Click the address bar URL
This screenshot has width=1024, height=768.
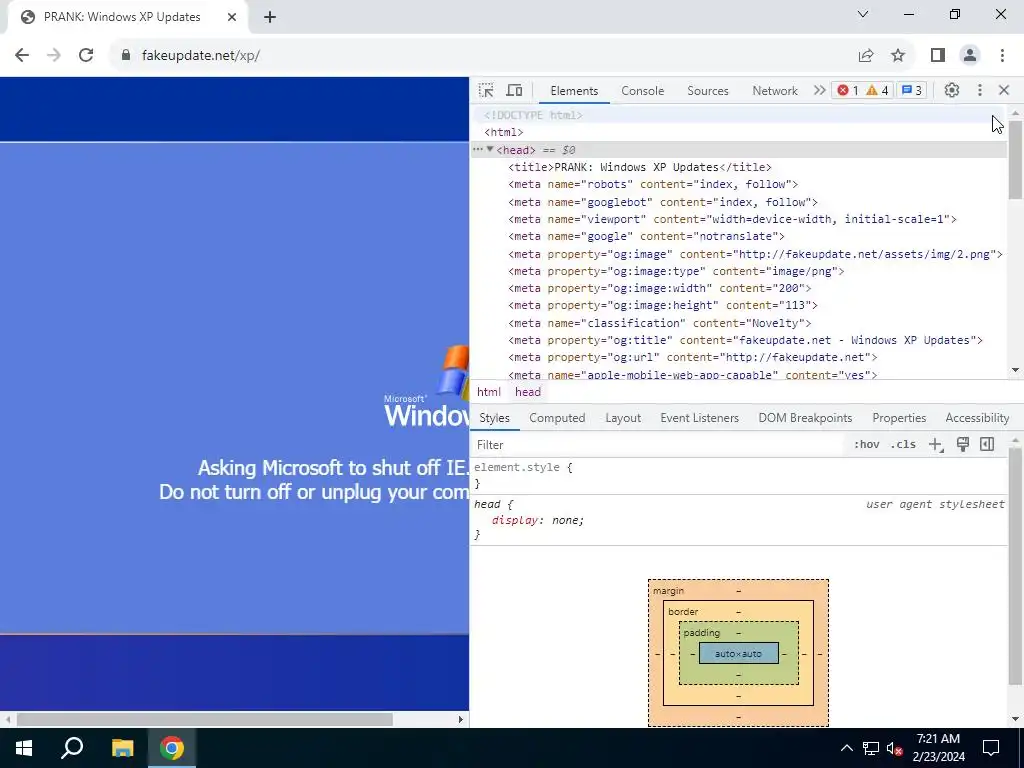[200, 56]
